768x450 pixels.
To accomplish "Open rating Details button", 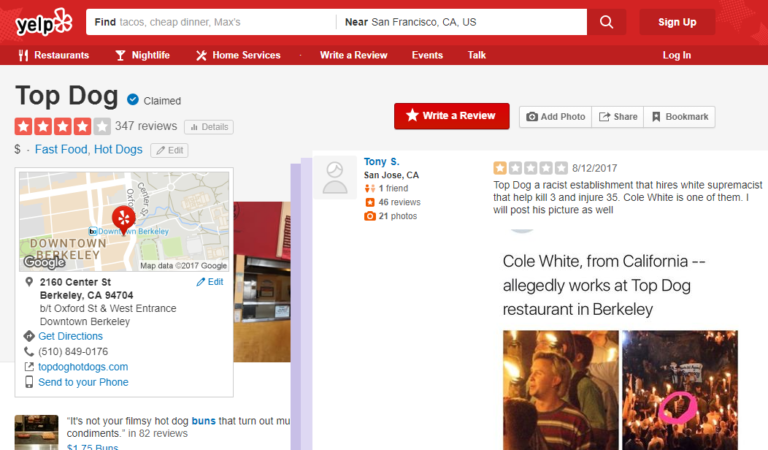I will (209, 127).
